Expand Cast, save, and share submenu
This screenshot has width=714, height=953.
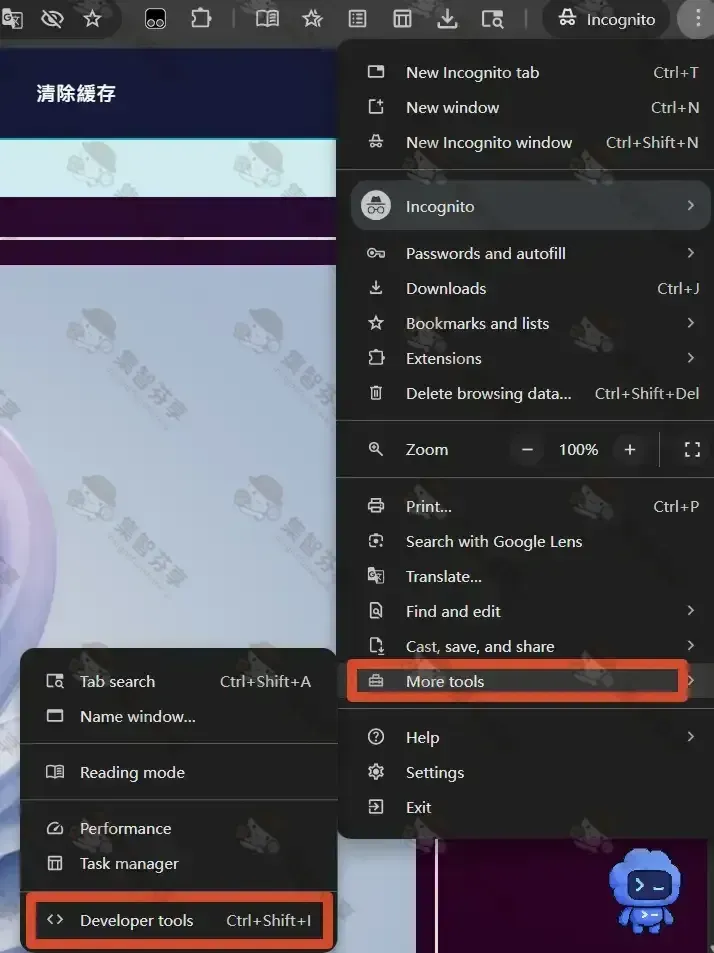tap(525, 646)
